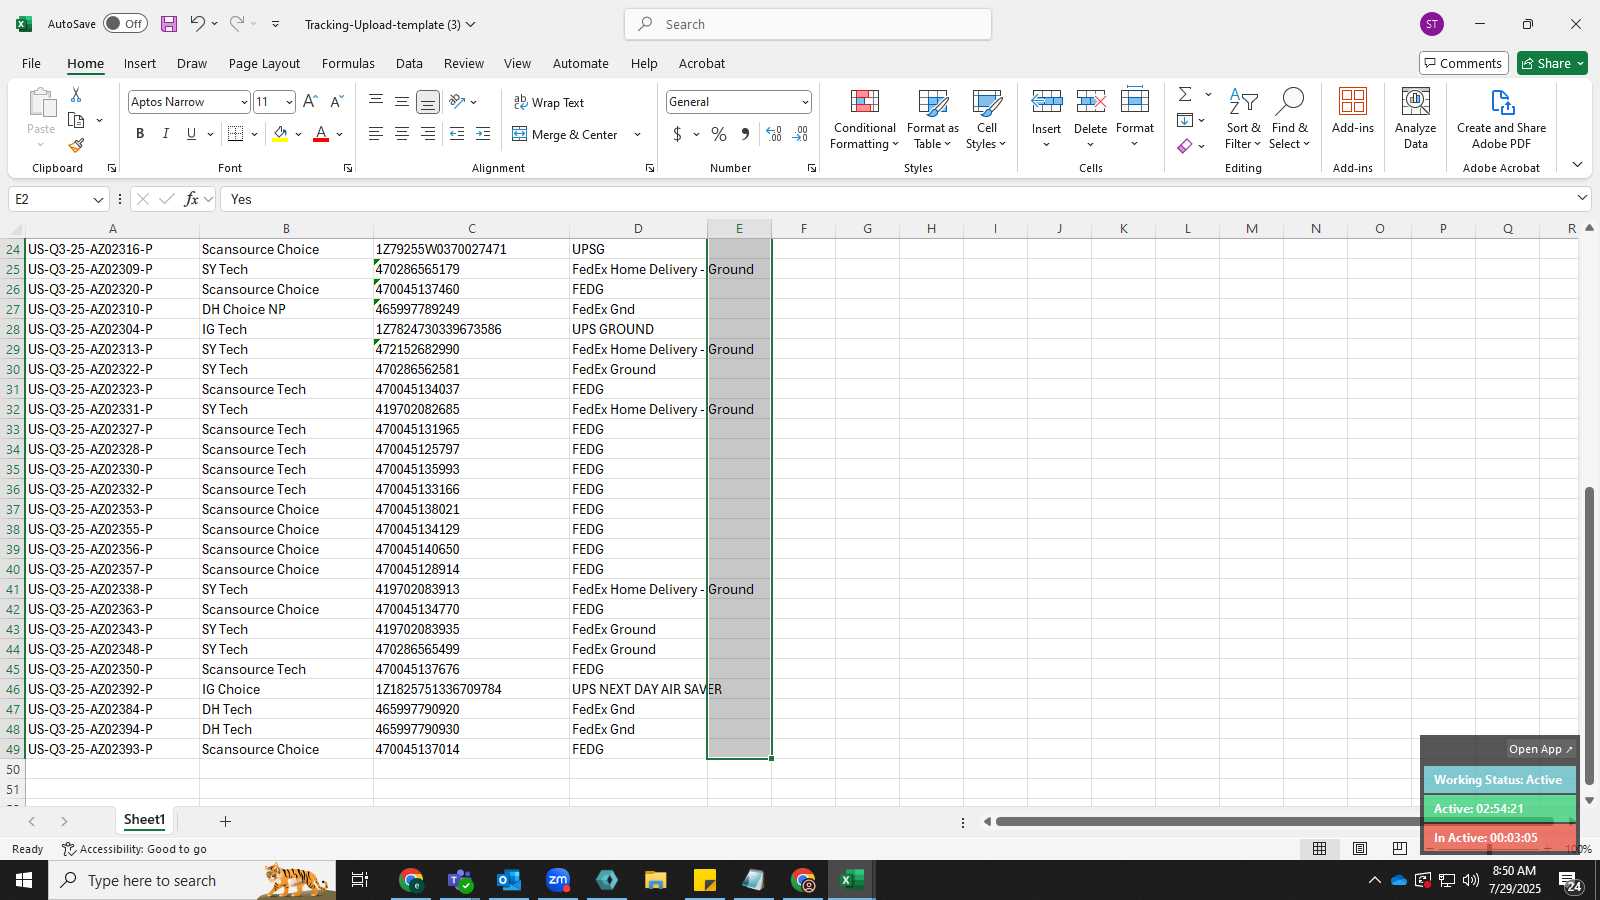
Task: Open the font size dropdown
Action: 289,102
